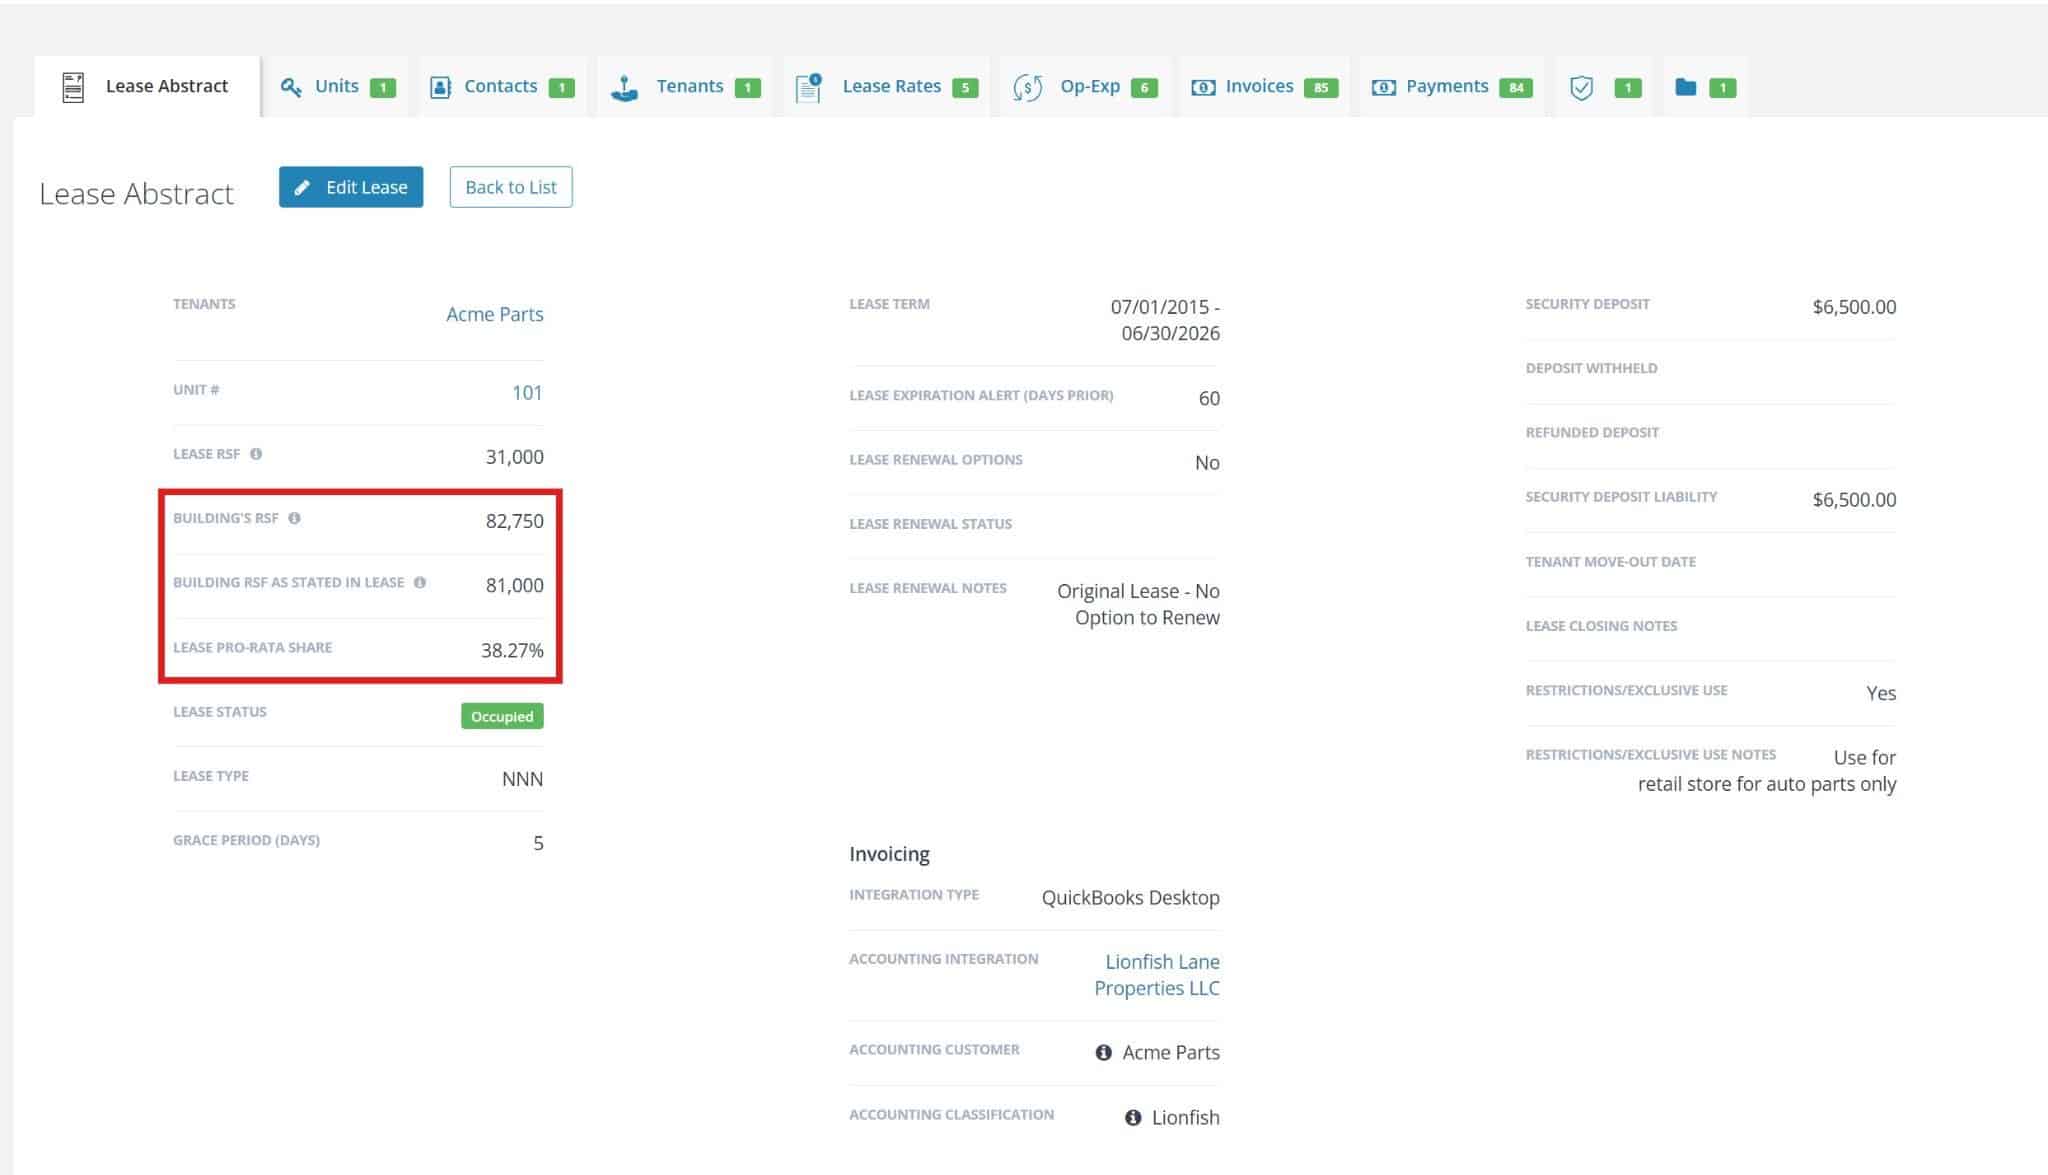Open the Lease Rates tab
2048x1175 pixels.
coord(890,87)
